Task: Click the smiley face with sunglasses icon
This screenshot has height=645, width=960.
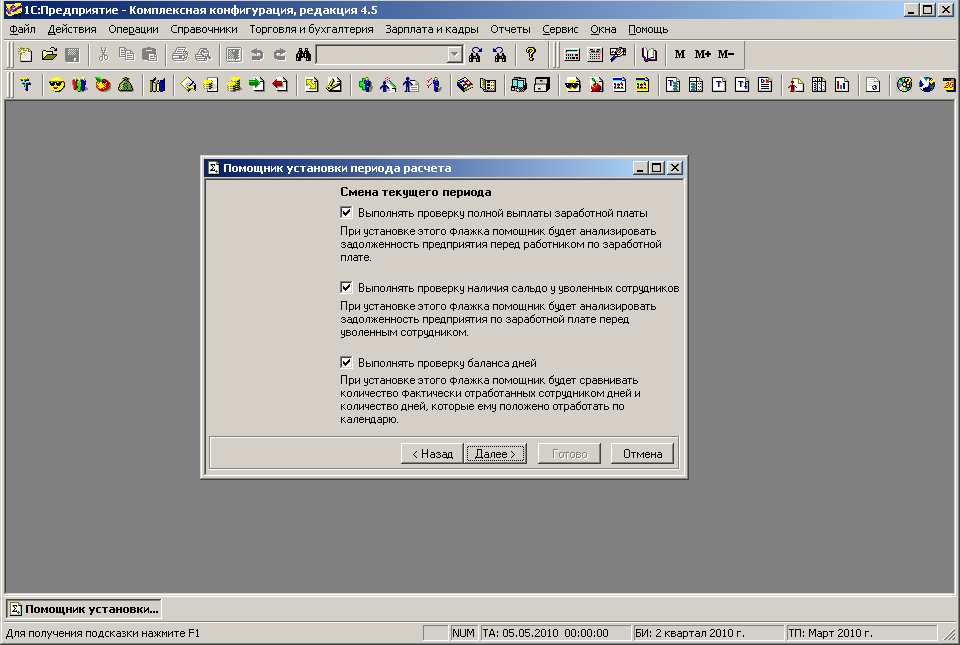Action: [56, 84]
